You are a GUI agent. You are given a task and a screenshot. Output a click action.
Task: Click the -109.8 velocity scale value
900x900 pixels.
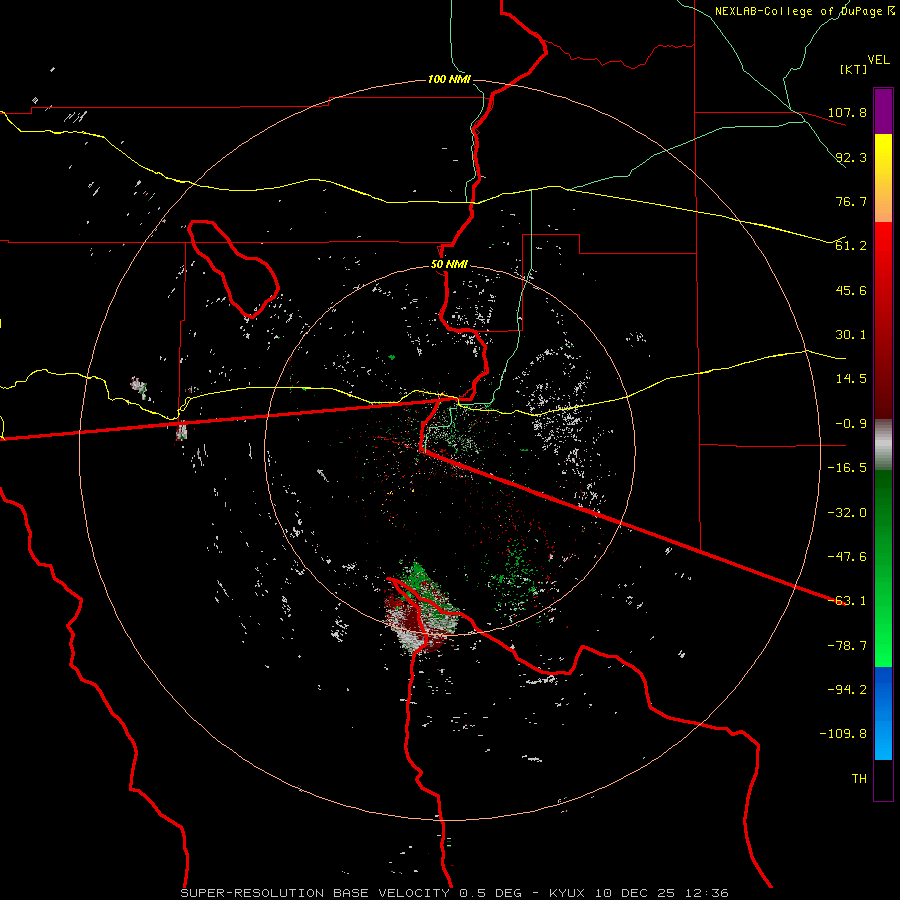pos(843,734)
